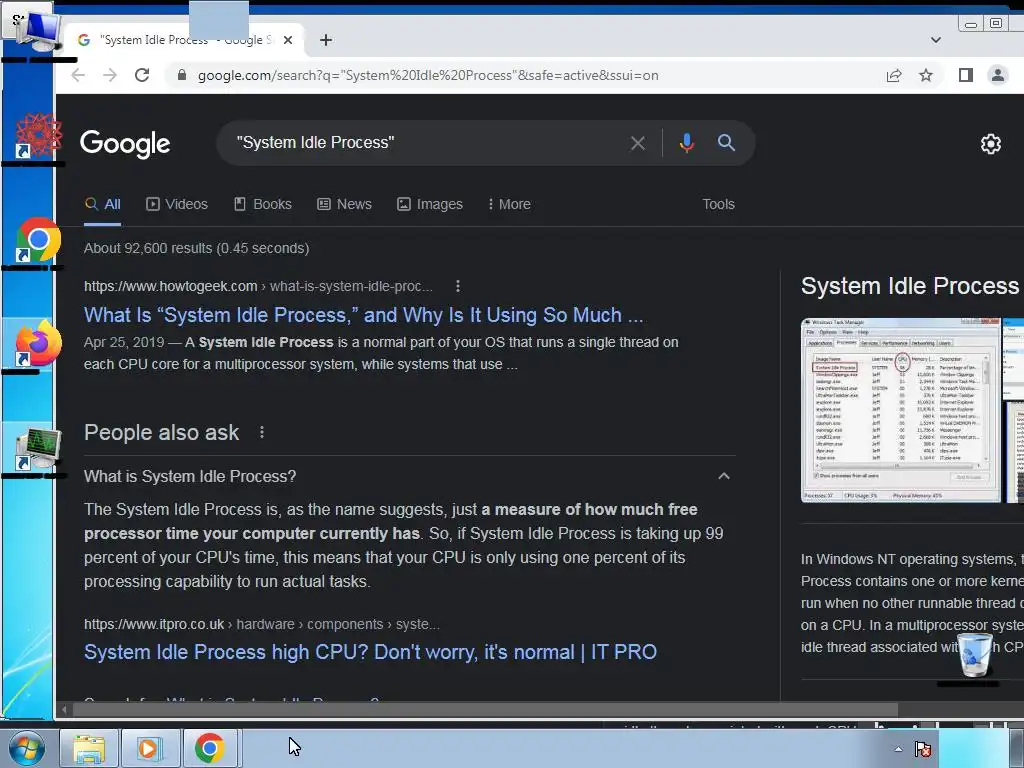Select the Firefox desktop shortcut

pyautogui.click(x=38, y=344)
